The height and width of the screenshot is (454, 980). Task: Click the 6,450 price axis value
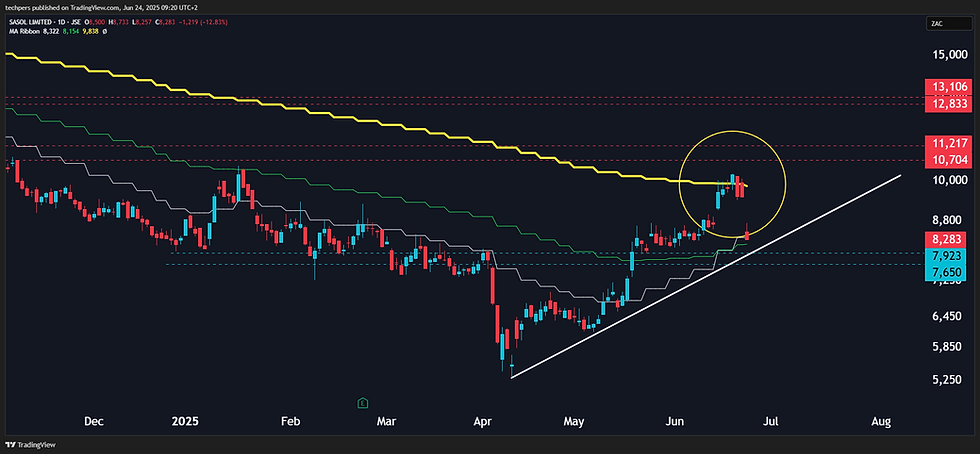coord(946,317)
